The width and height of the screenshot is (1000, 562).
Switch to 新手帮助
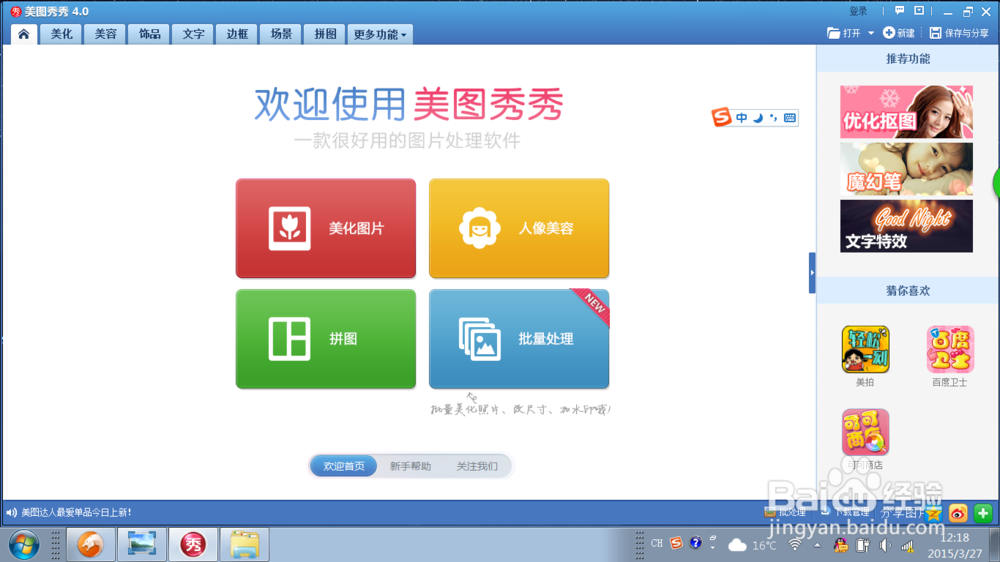(410, 466)
